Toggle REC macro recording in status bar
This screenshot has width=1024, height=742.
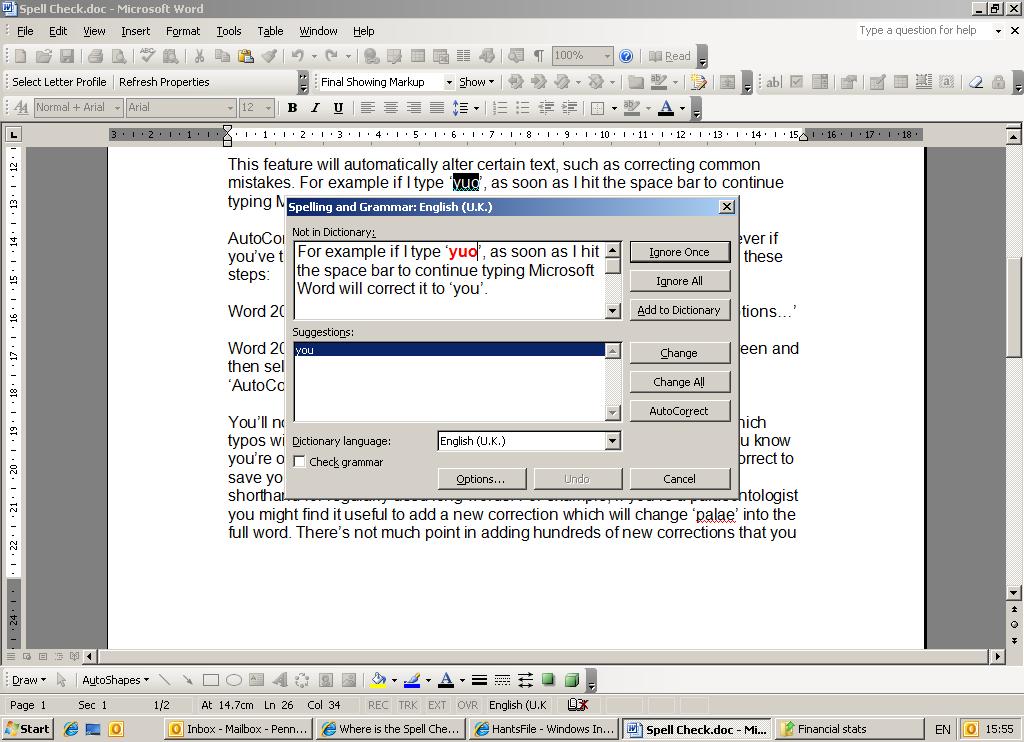[377, 705]
